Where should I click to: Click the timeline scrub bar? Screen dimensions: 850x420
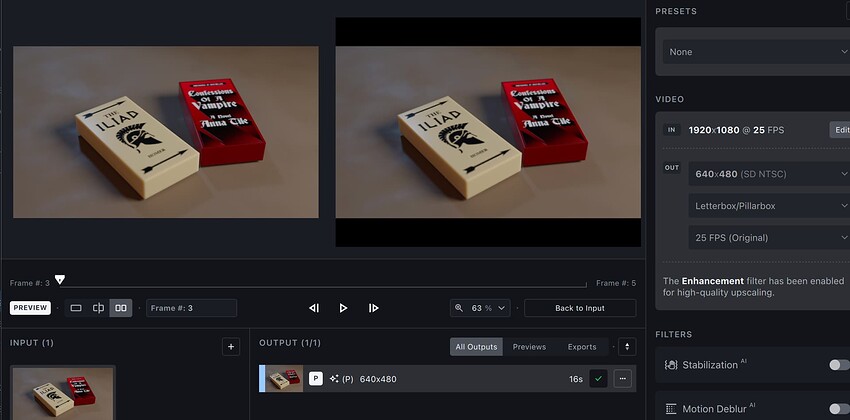click(x=323, y=286)
